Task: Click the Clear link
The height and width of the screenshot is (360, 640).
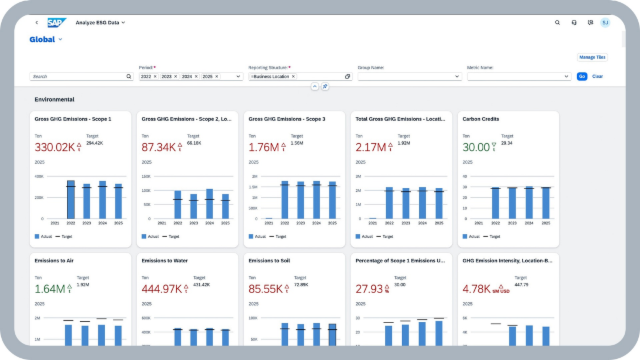Action: coord(597,76)
